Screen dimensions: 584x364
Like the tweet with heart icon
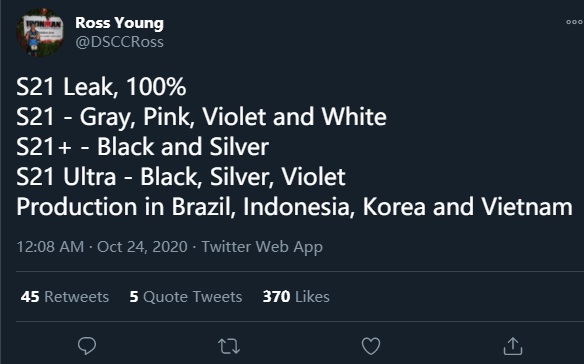[371, 346]
